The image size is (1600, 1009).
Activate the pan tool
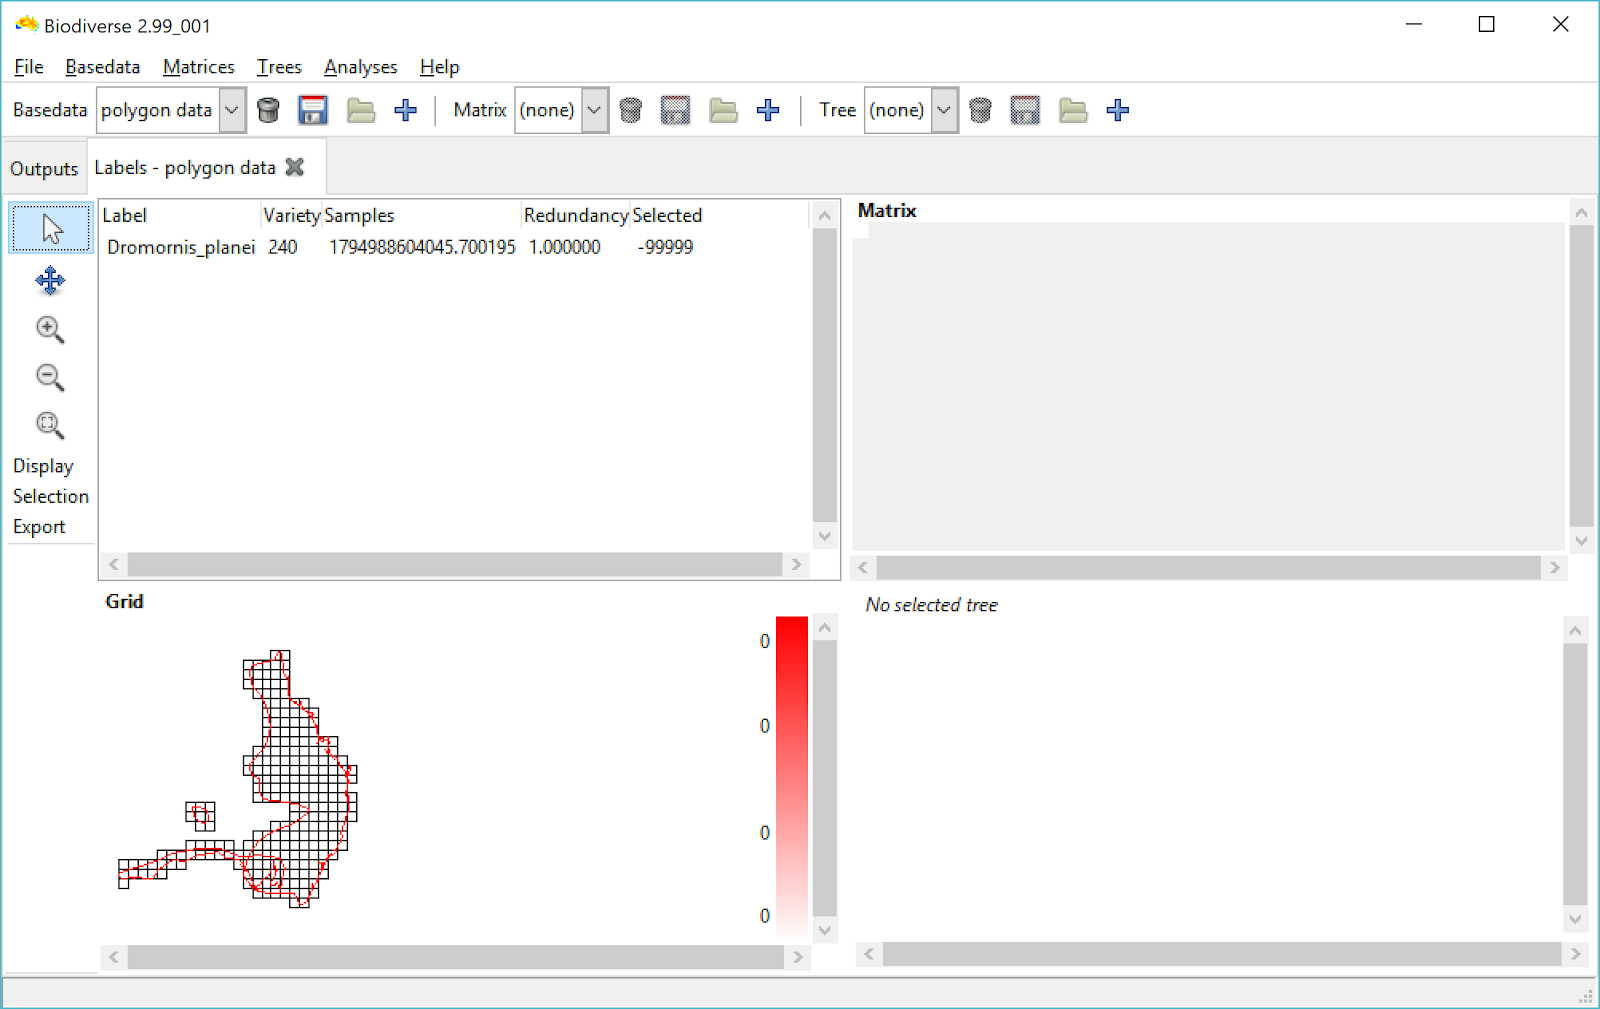point(50,281)
